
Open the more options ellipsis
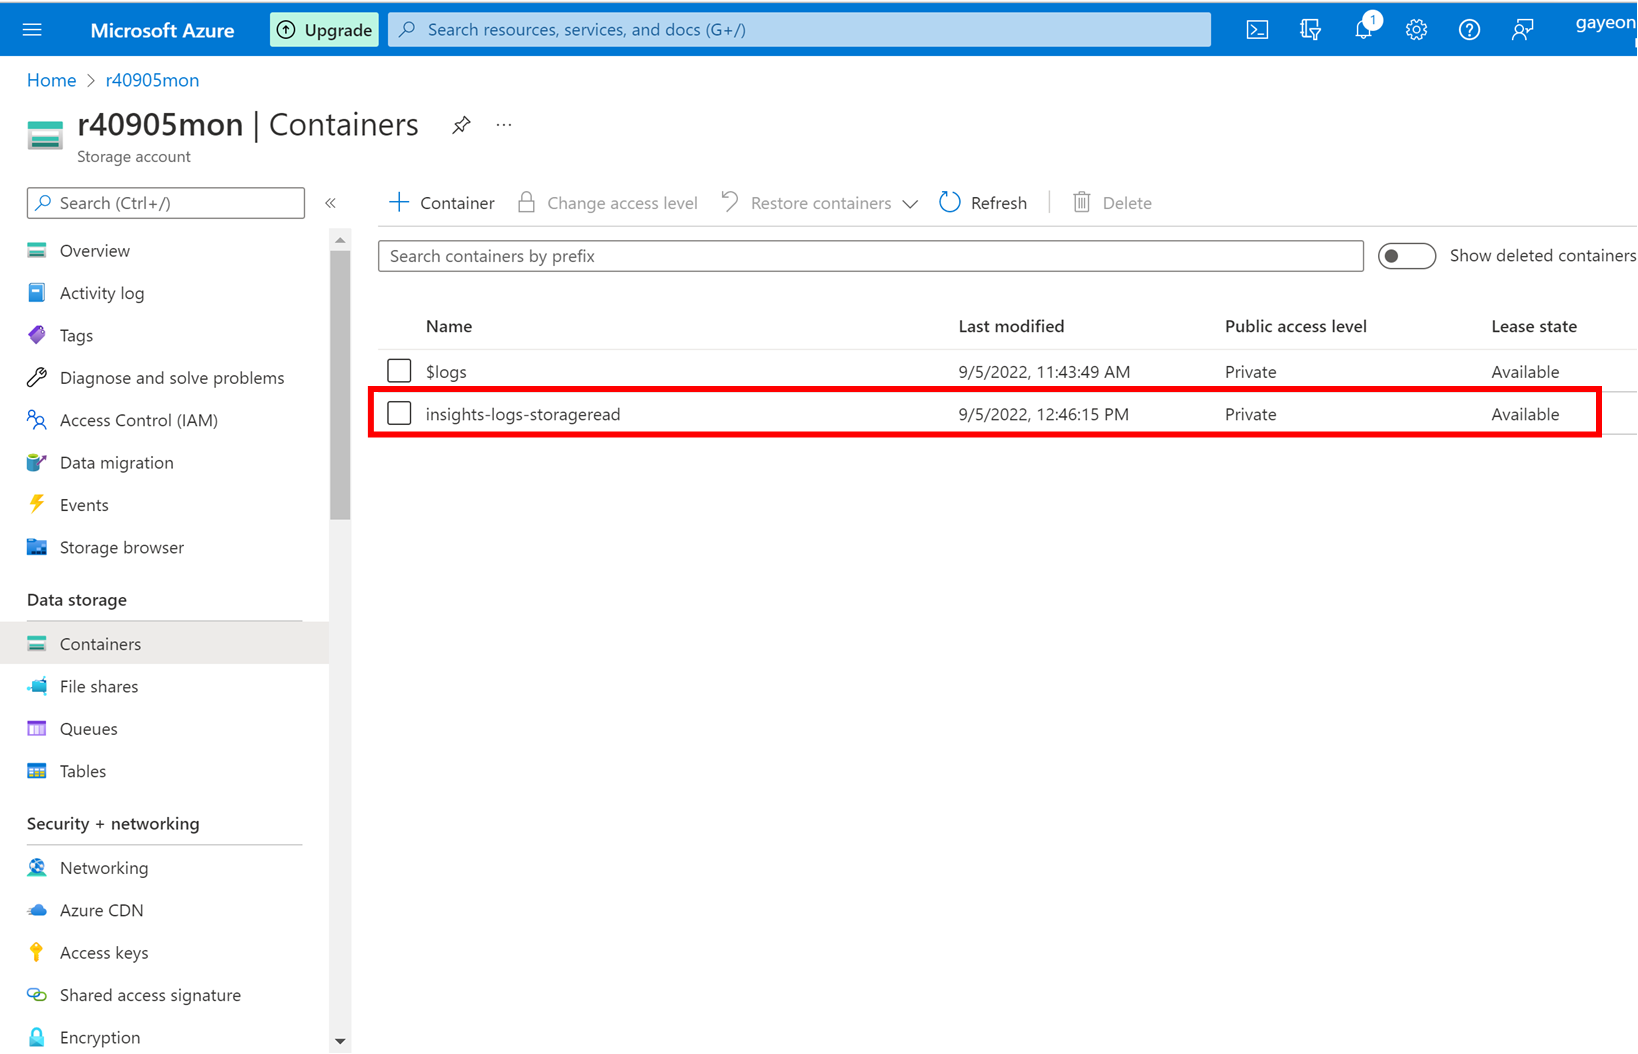tap(504, 125)
